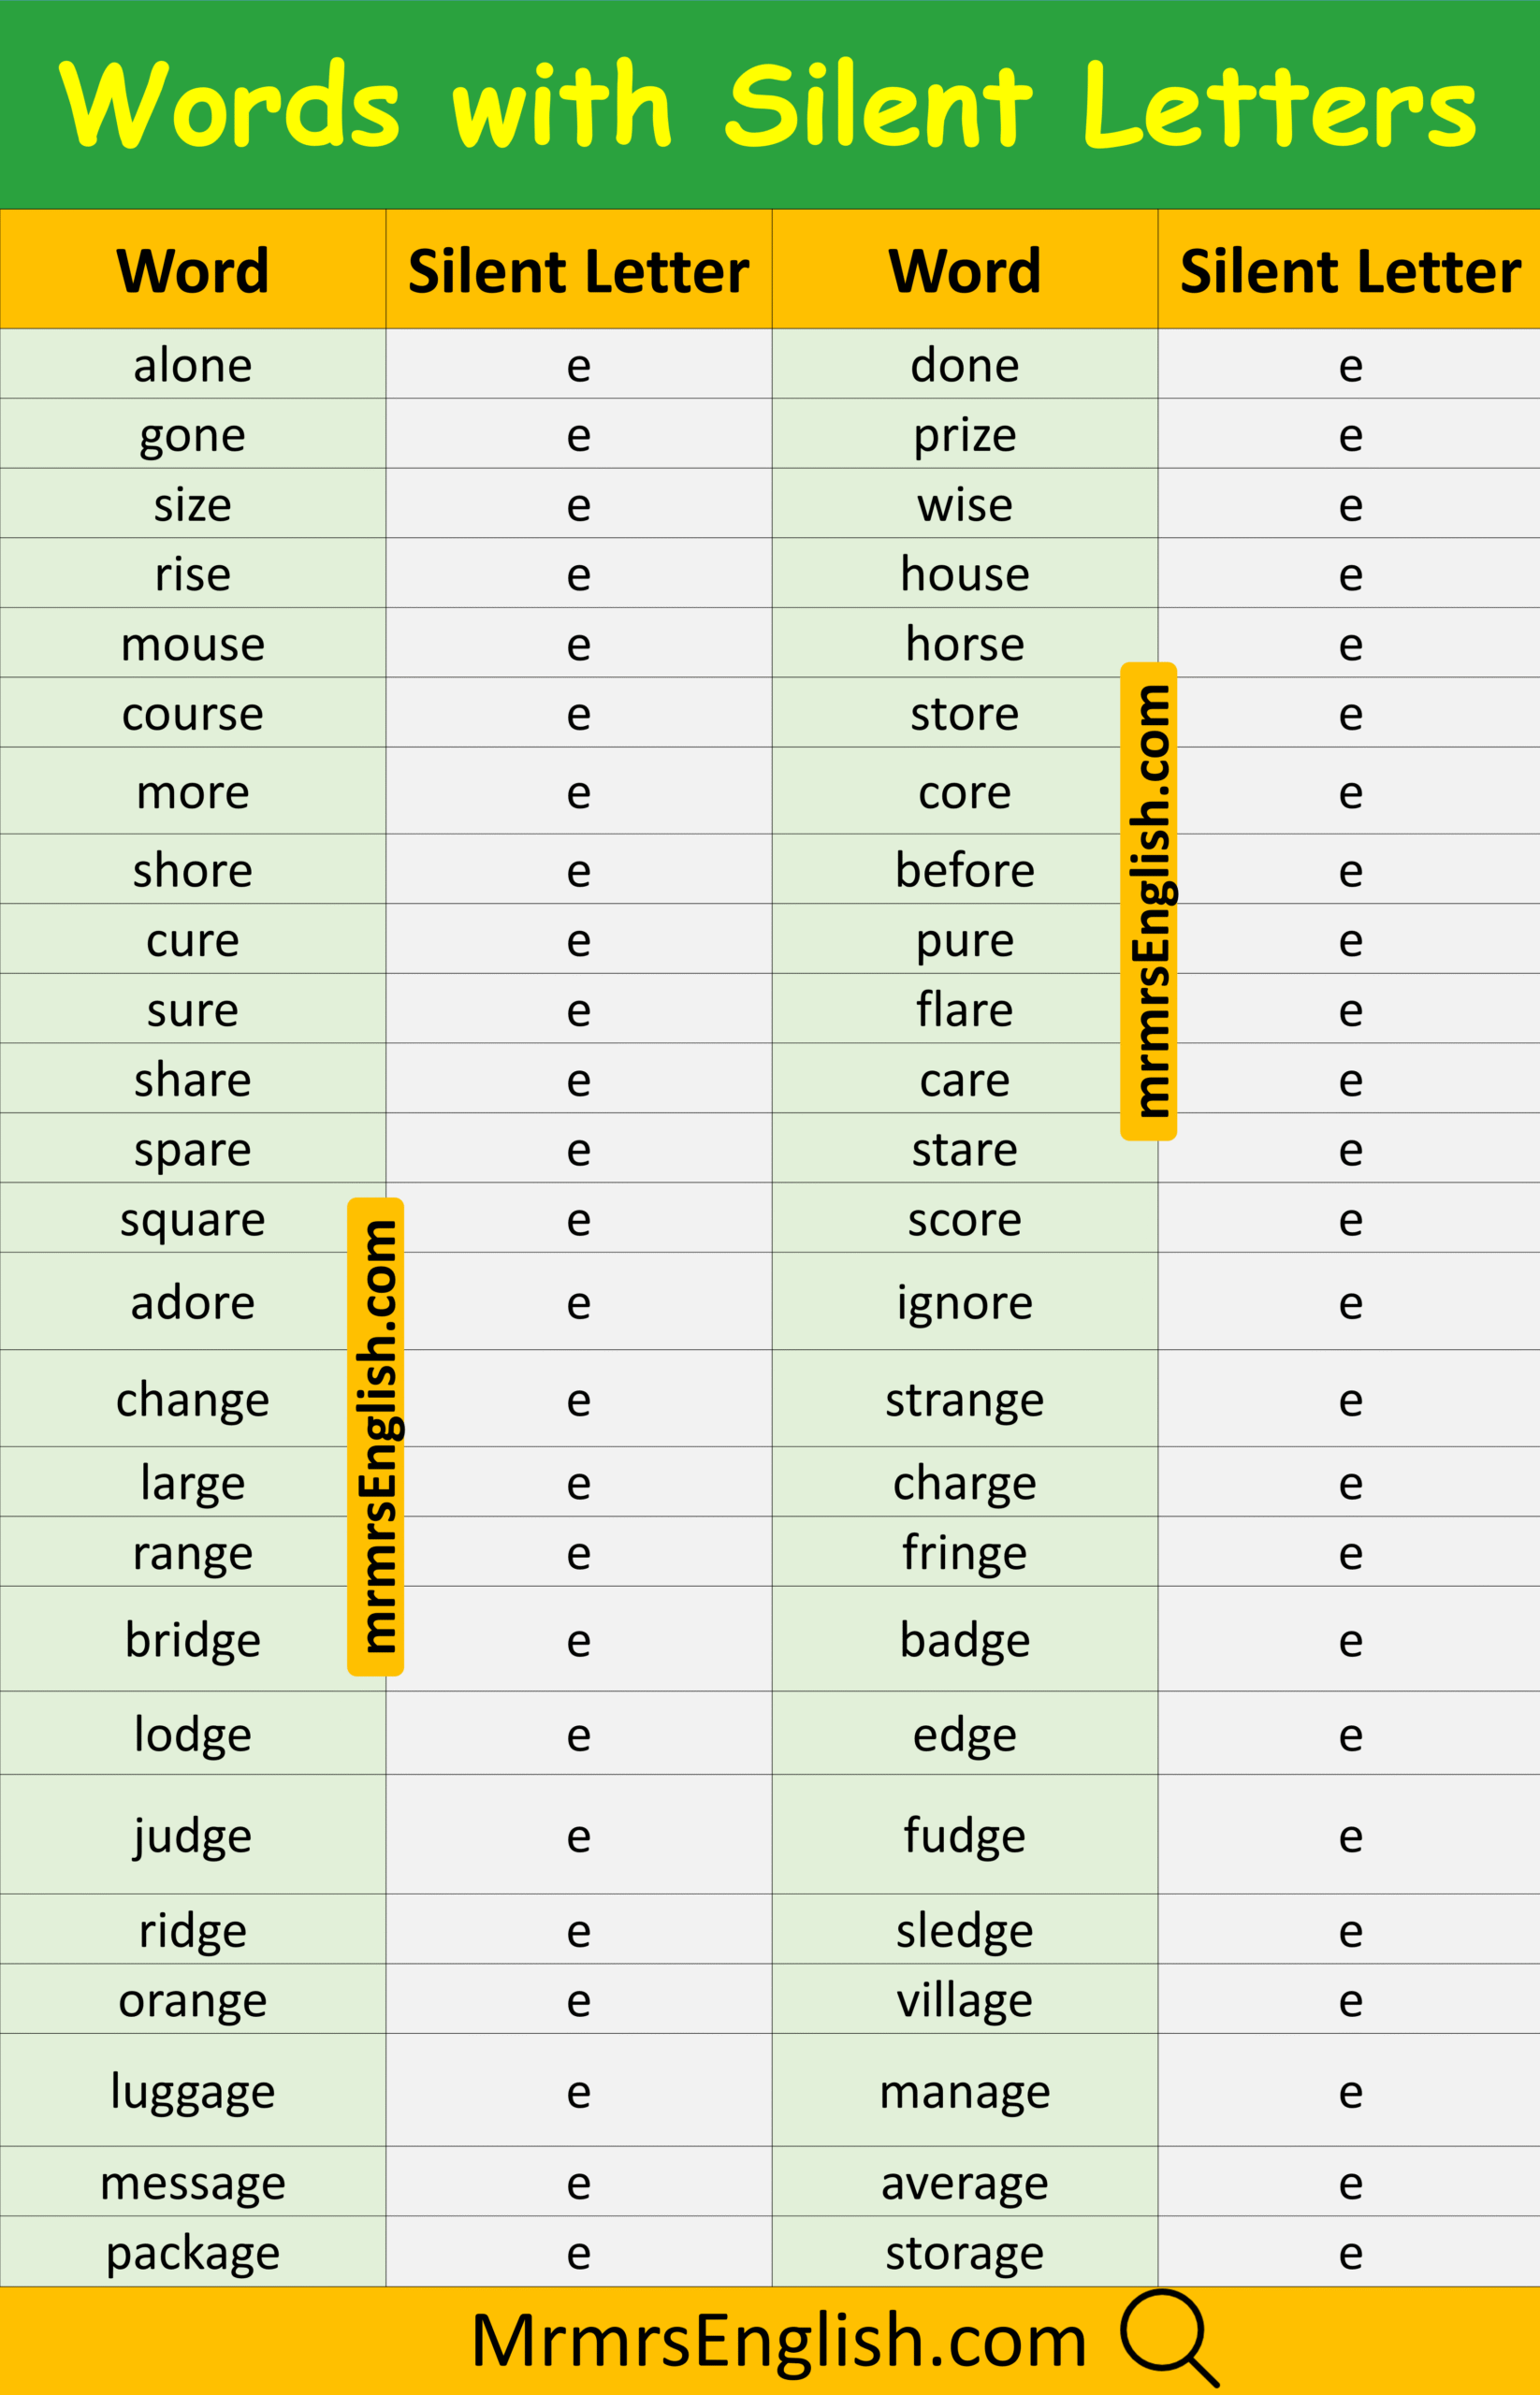This screenshot has height=2395, width=1540.
Task: Click the 'bridge' cell
Action: [193, 1639]
